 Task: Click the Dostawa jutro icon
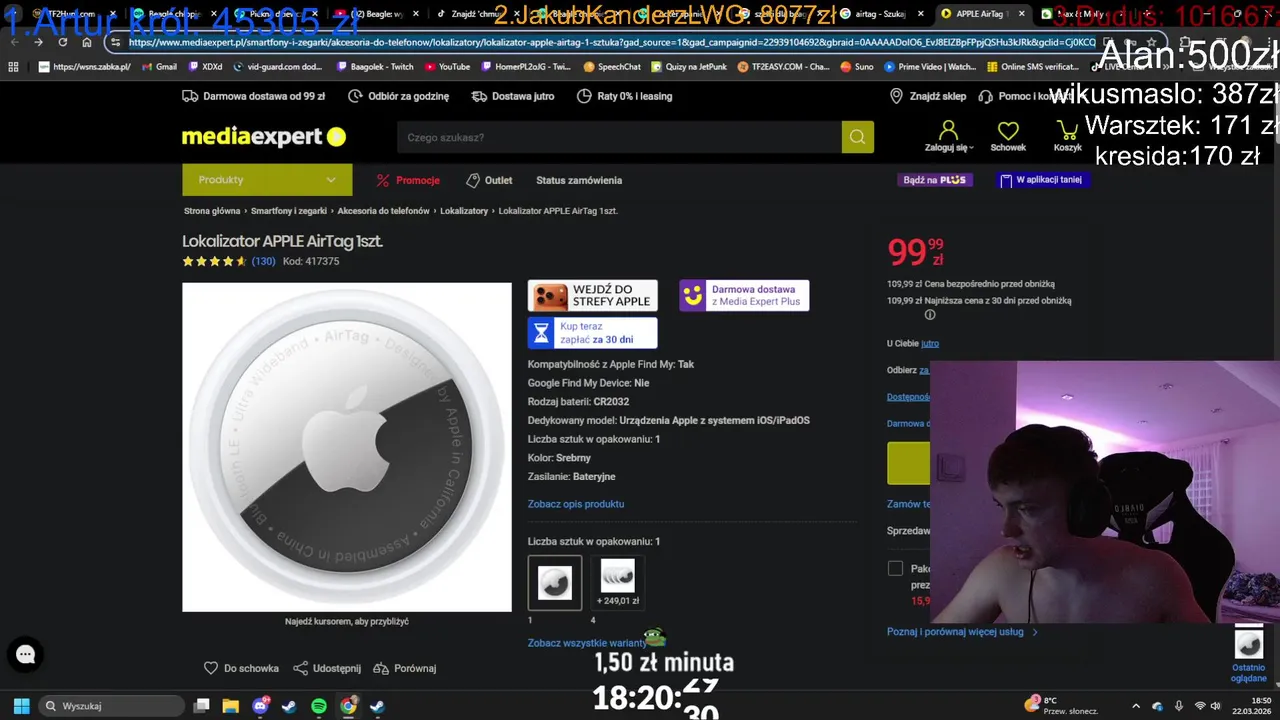479,96
